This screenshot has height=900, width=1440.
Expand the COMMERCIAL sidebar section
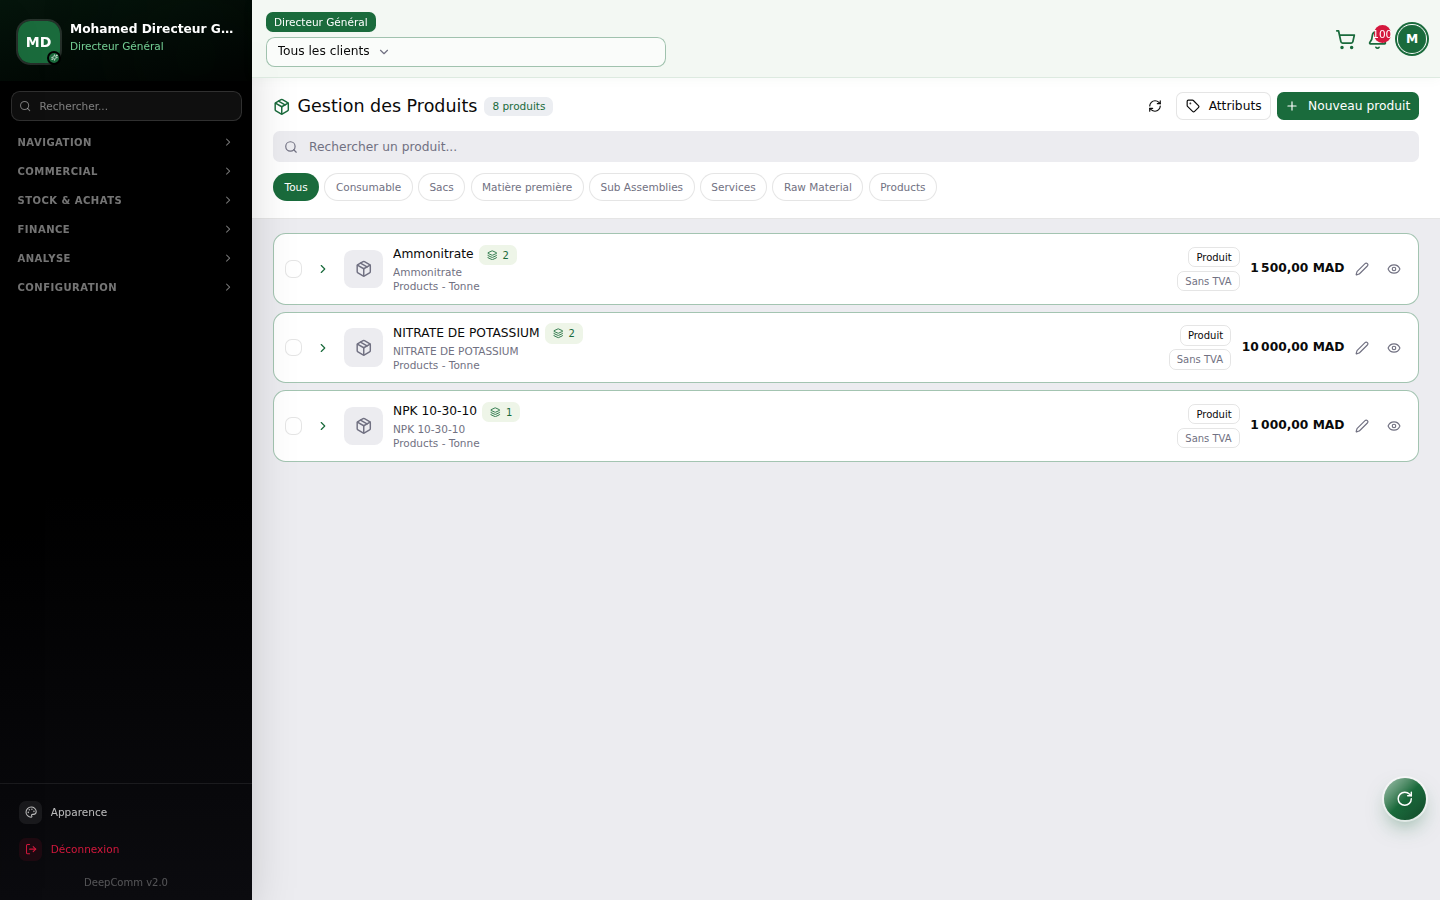point(126,171)
